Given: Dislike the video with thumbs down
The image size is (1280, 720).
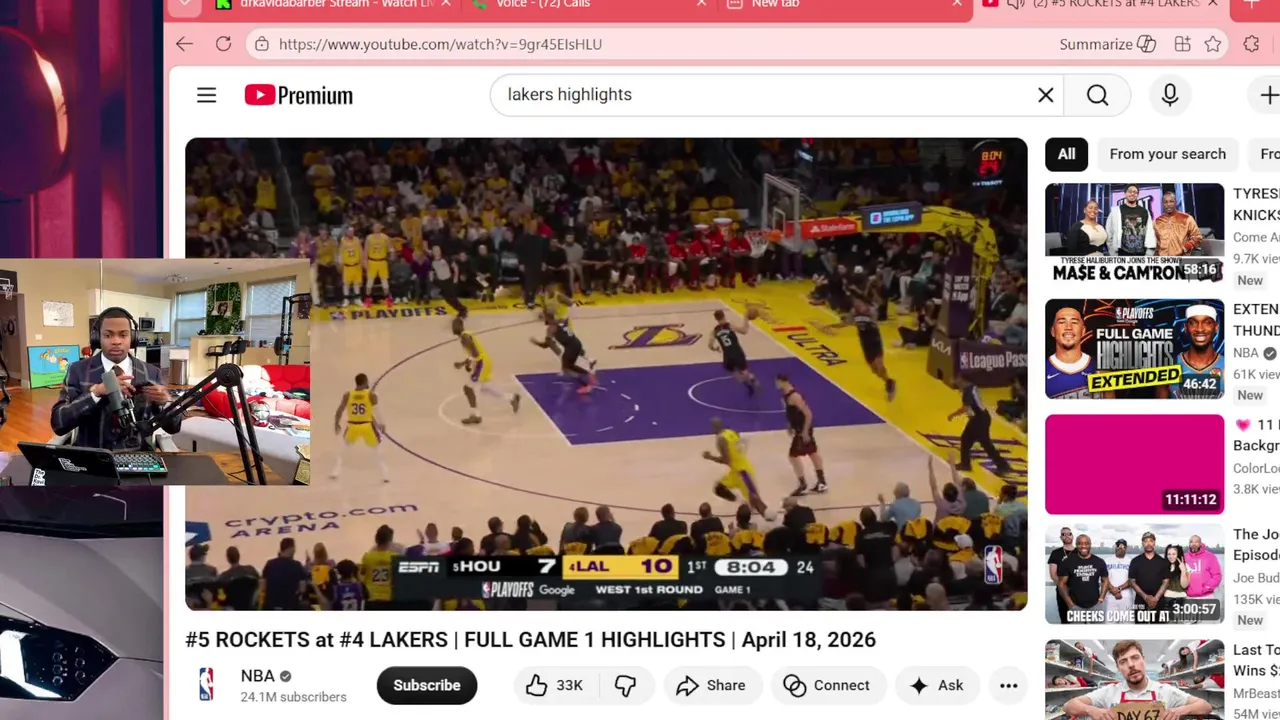Looking at the screenshot, I should 625,685.
